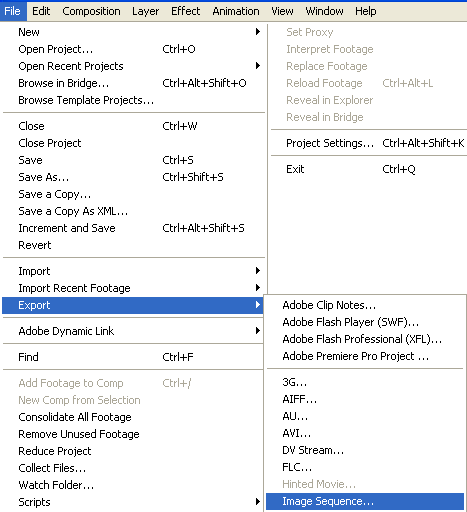The height and width of the screenshot is (512, 467).
Task: Choose 3G... export format
Action: 365,382
